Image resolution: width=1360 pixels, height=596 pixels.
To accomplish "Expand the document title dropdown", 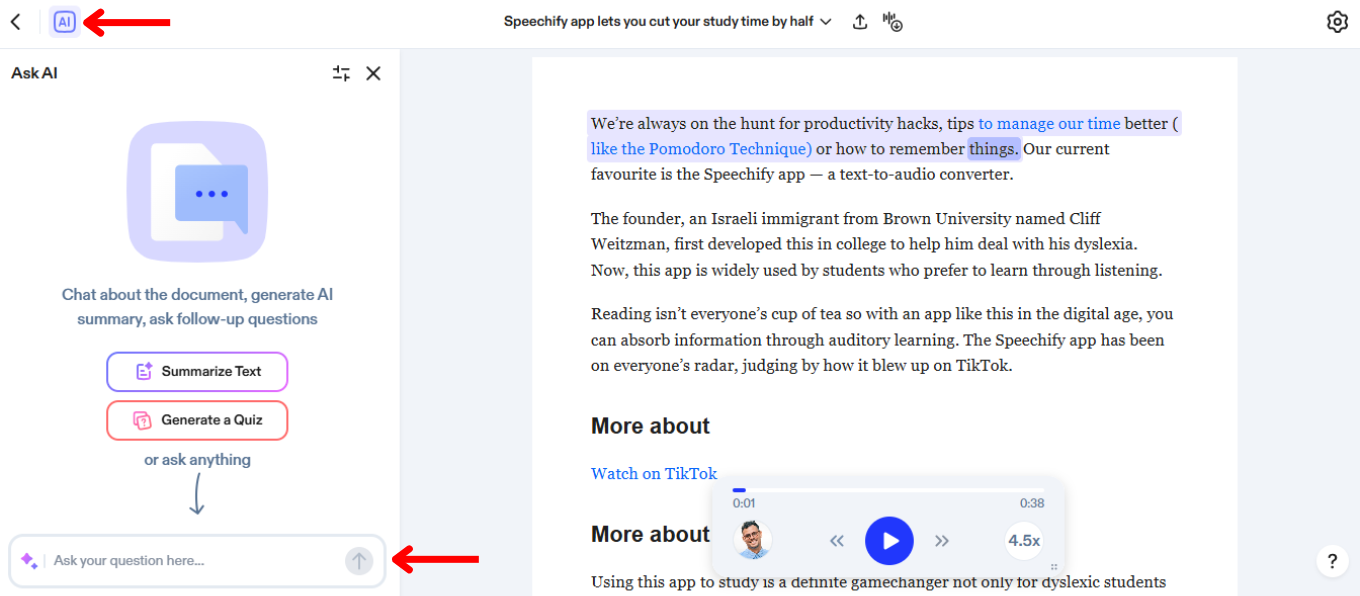I will pos(827,21).
